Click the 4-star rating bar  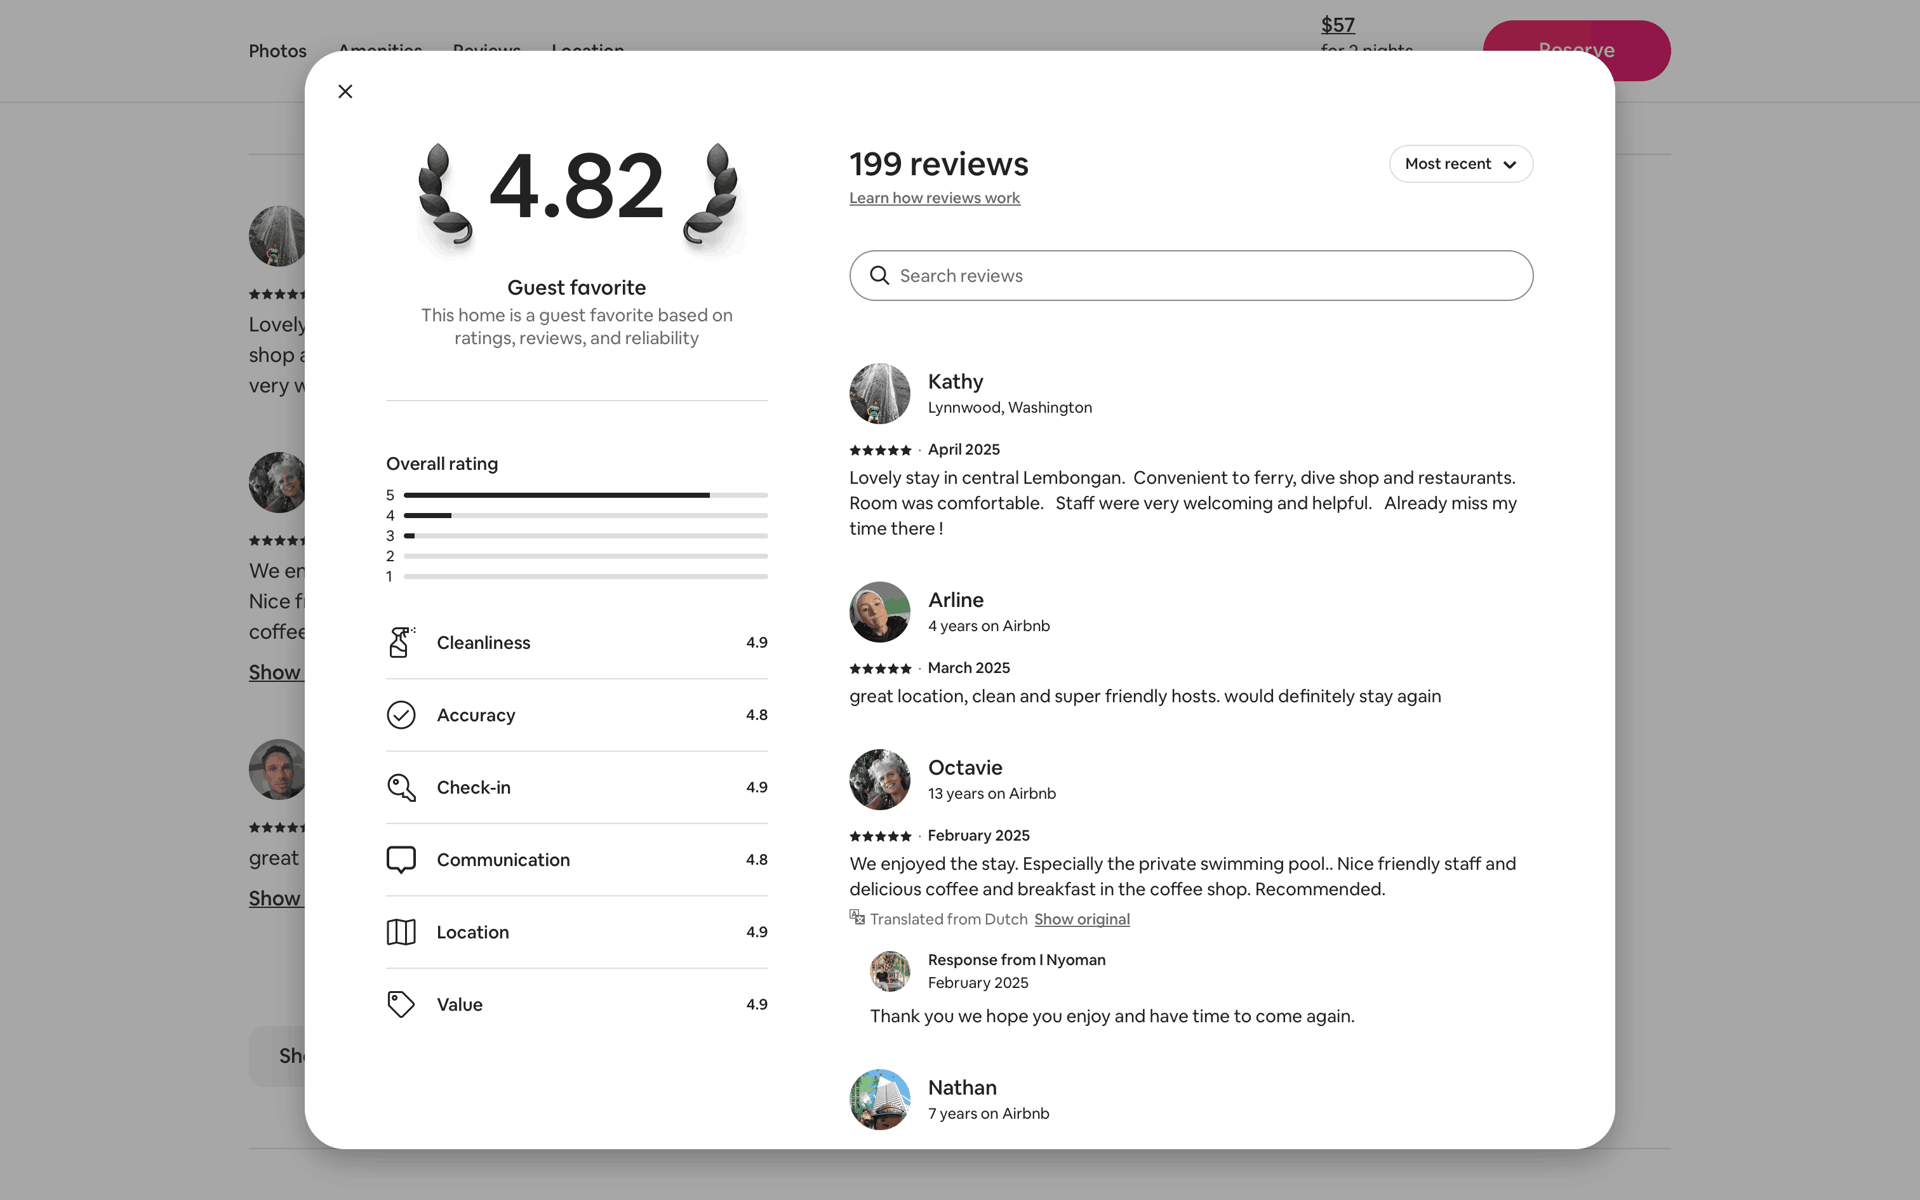pyautogui.click(x=585, y=515)
